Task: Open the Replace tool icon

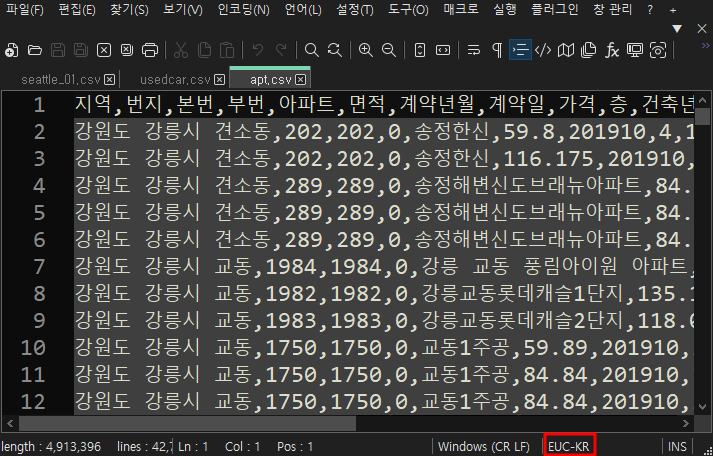Action: pyautogui.click(x=335, y=50)
